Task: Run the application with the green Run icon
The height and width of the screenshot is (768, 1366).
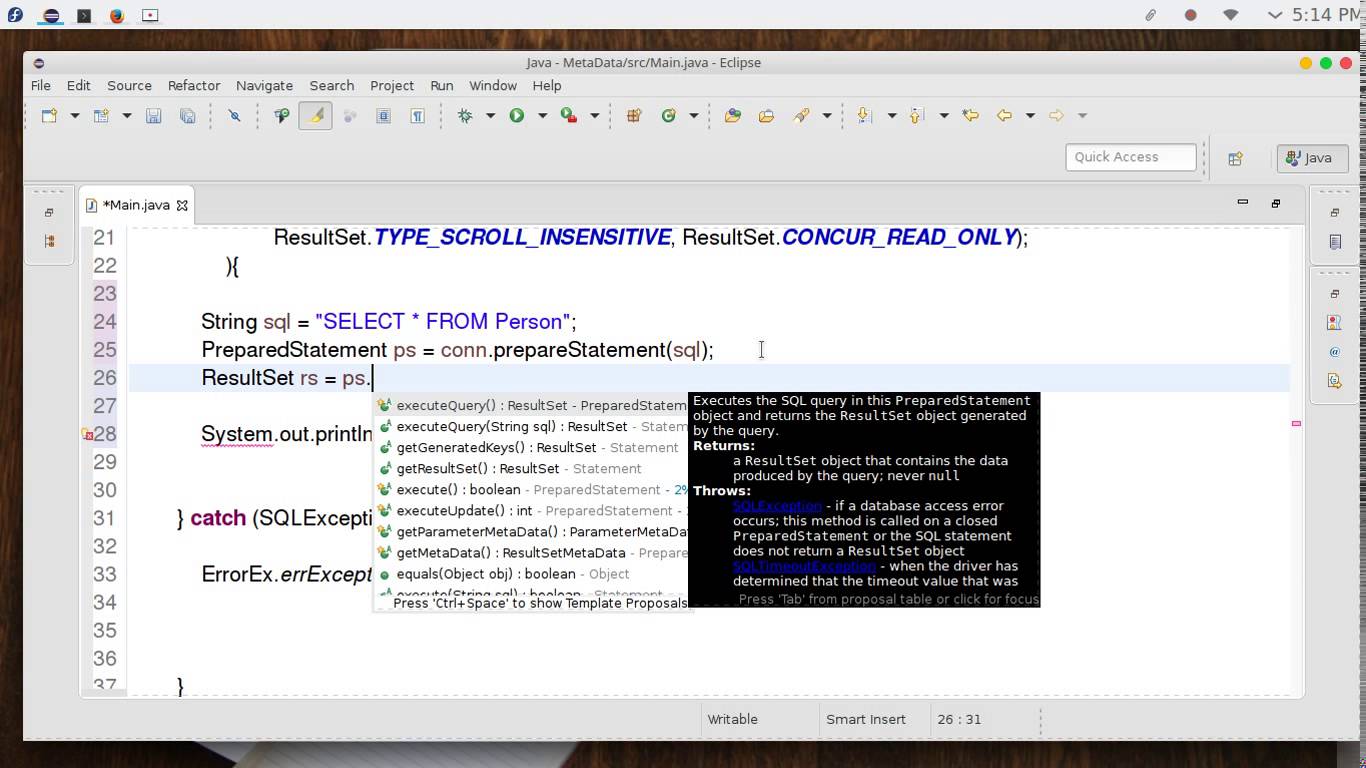Action: coord(516,115)
